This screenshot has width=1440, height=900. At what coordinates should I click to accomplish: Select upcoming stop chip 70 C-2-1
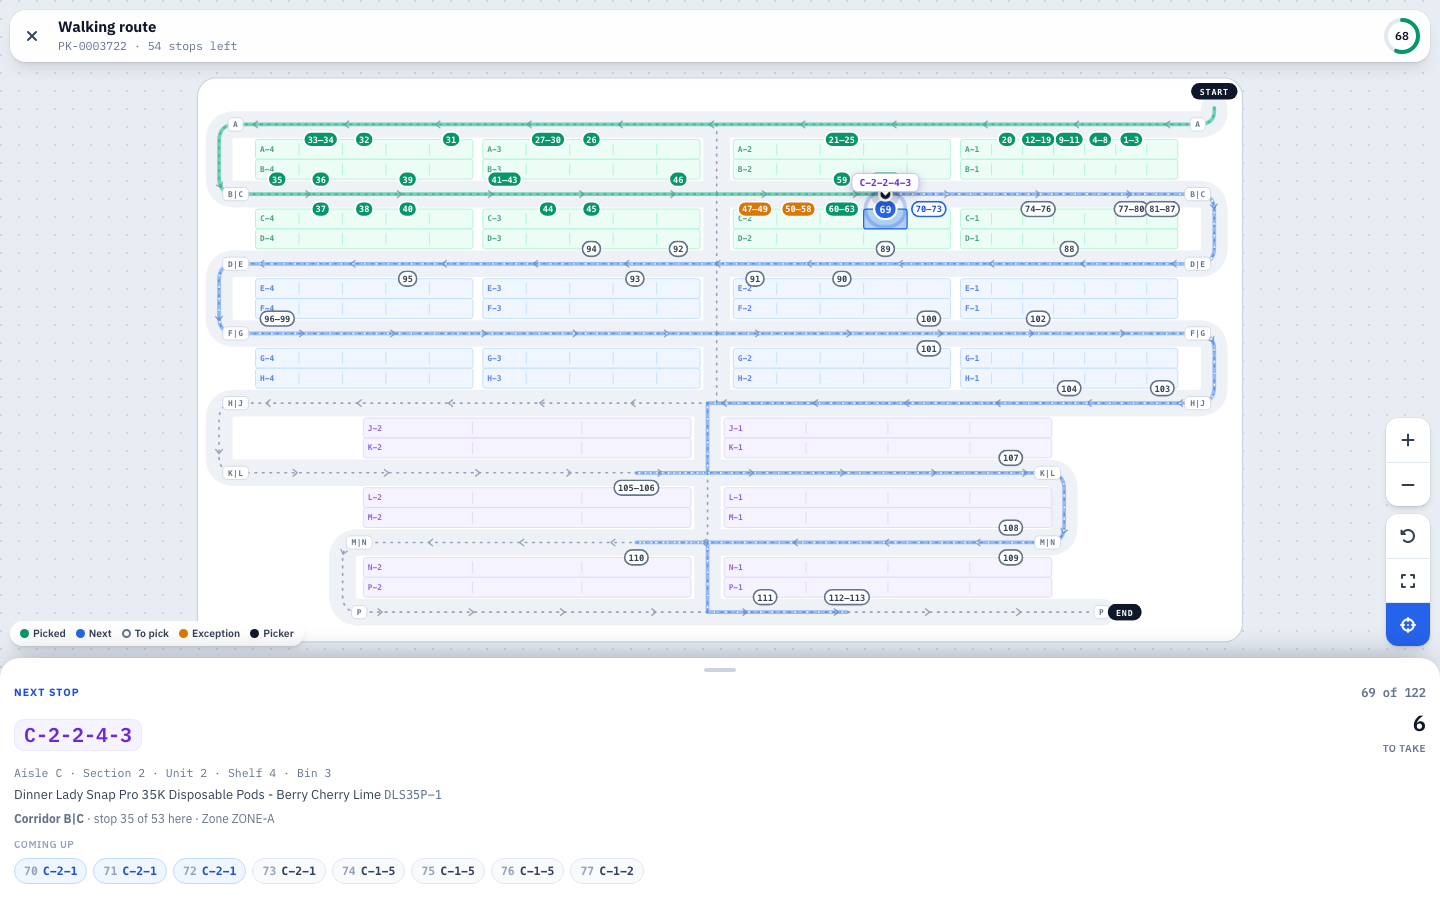(51, 871)
